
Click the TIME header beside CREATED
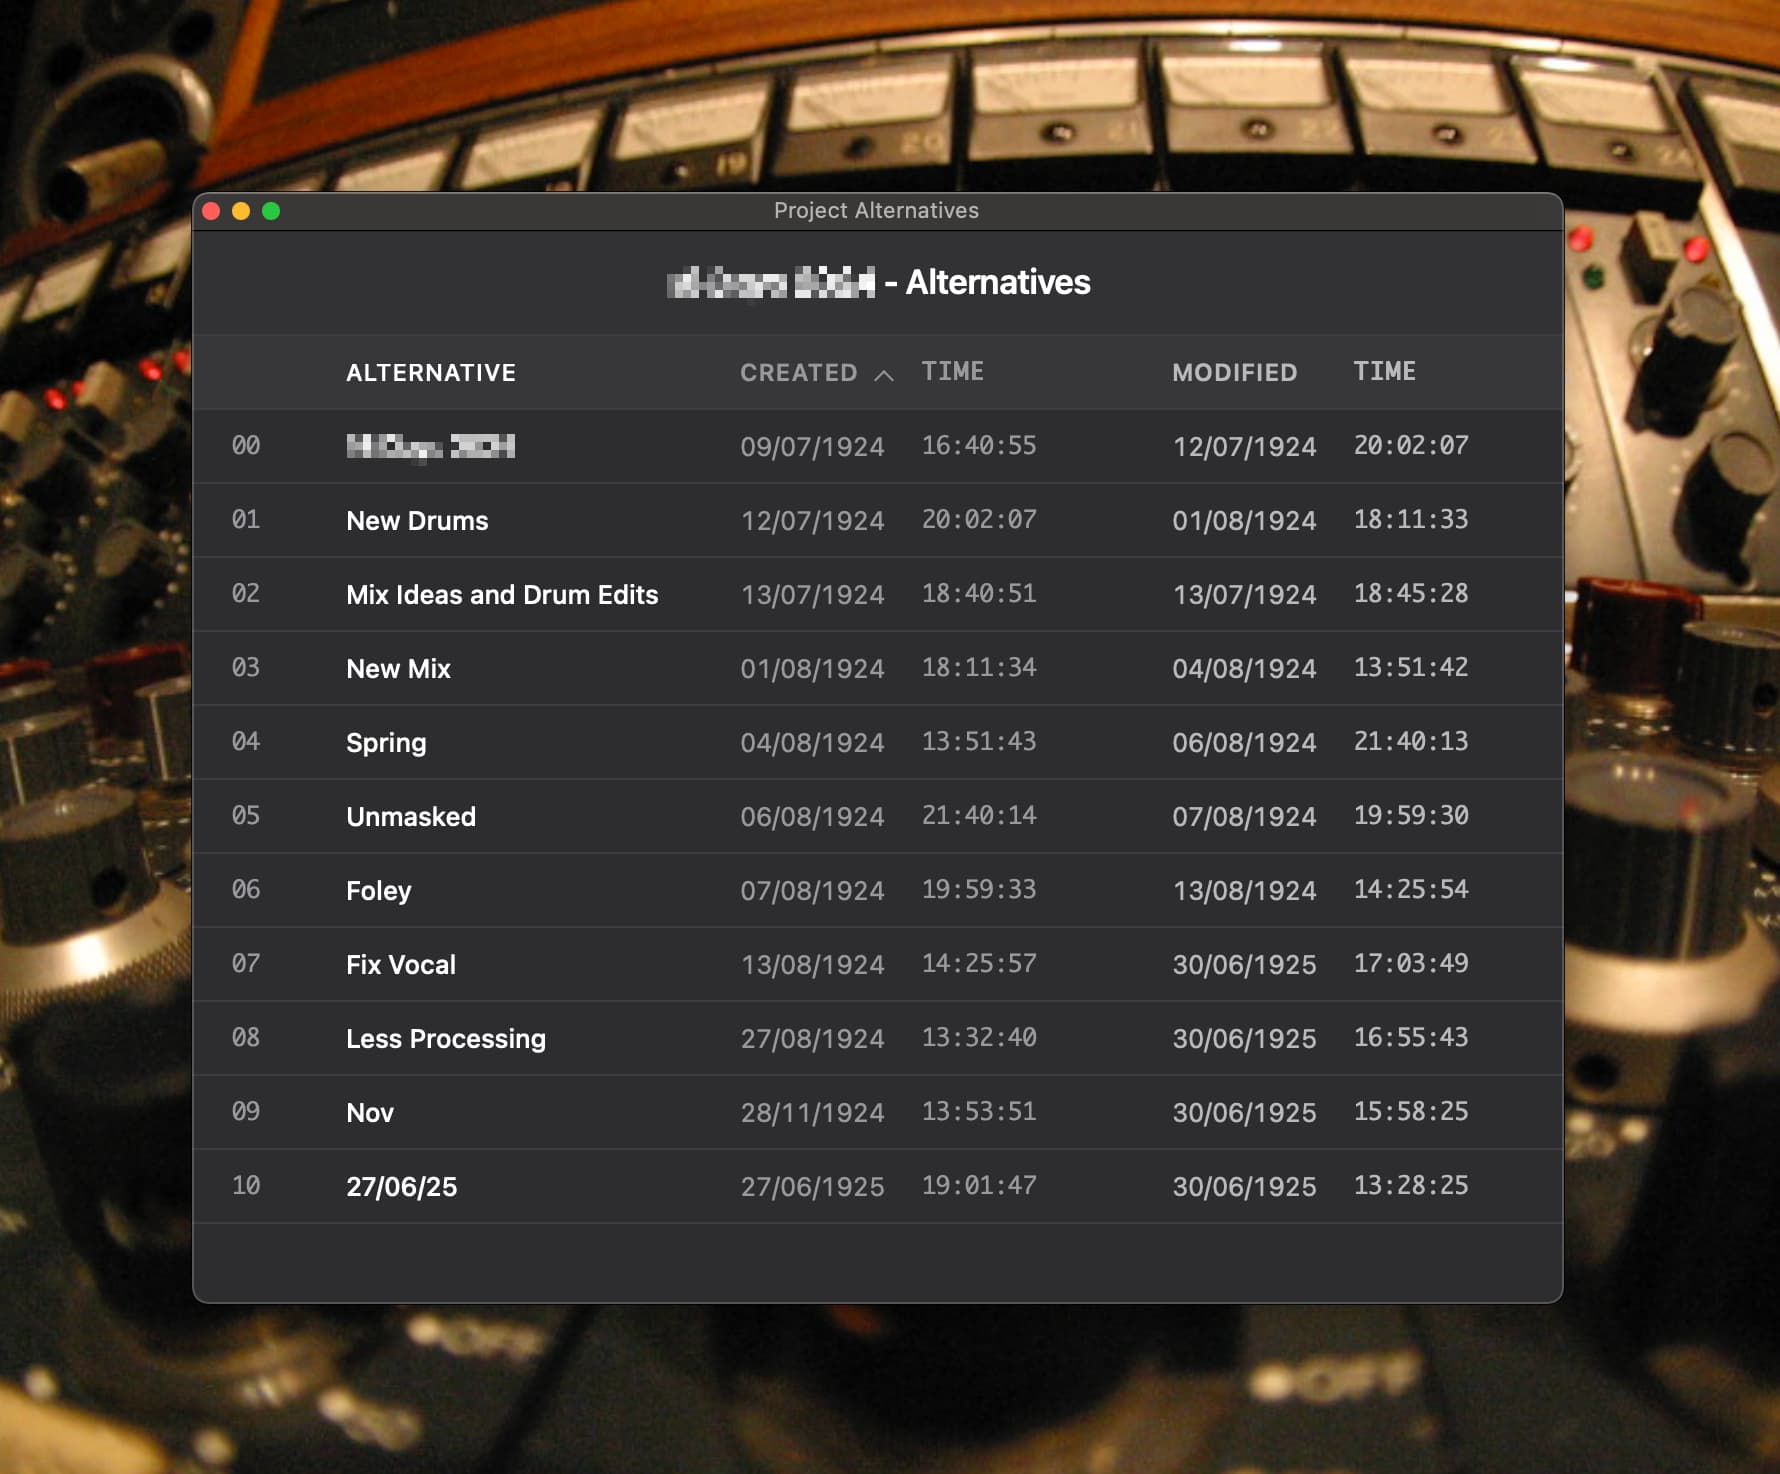click(952, 372)
